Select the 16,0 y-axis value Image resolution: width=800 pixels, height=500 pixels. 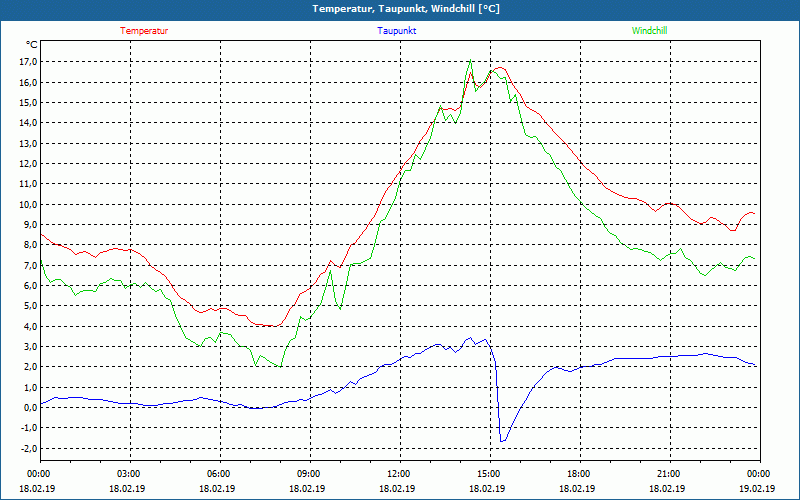28,82
